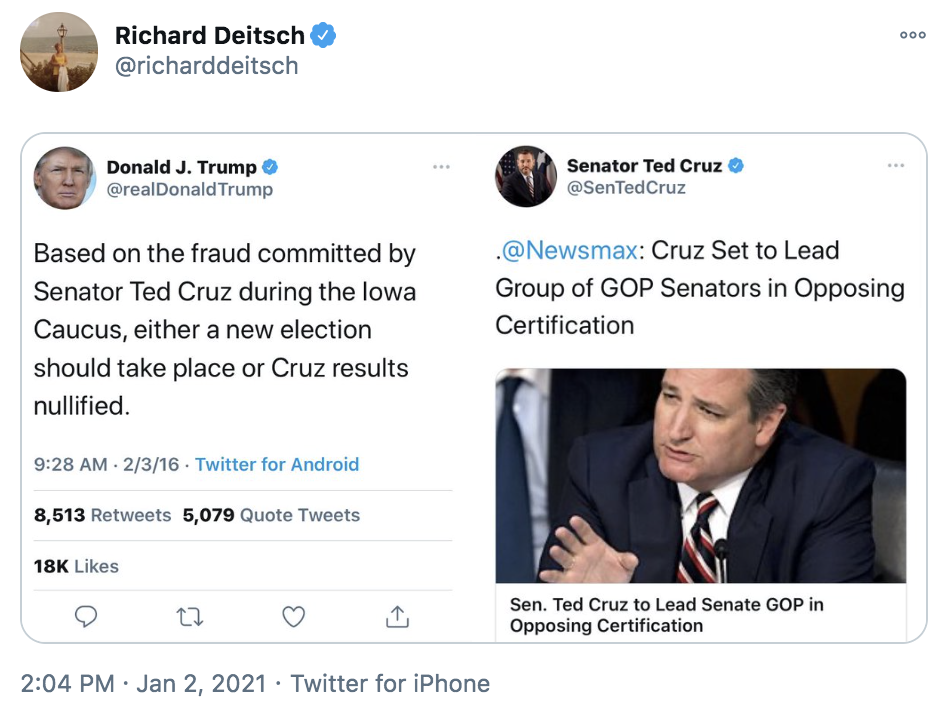Viewport: 938px width, 702px height.
Task: View the 8,513 Retweets list
Action: pyautogui.click(x=102, y=515)
